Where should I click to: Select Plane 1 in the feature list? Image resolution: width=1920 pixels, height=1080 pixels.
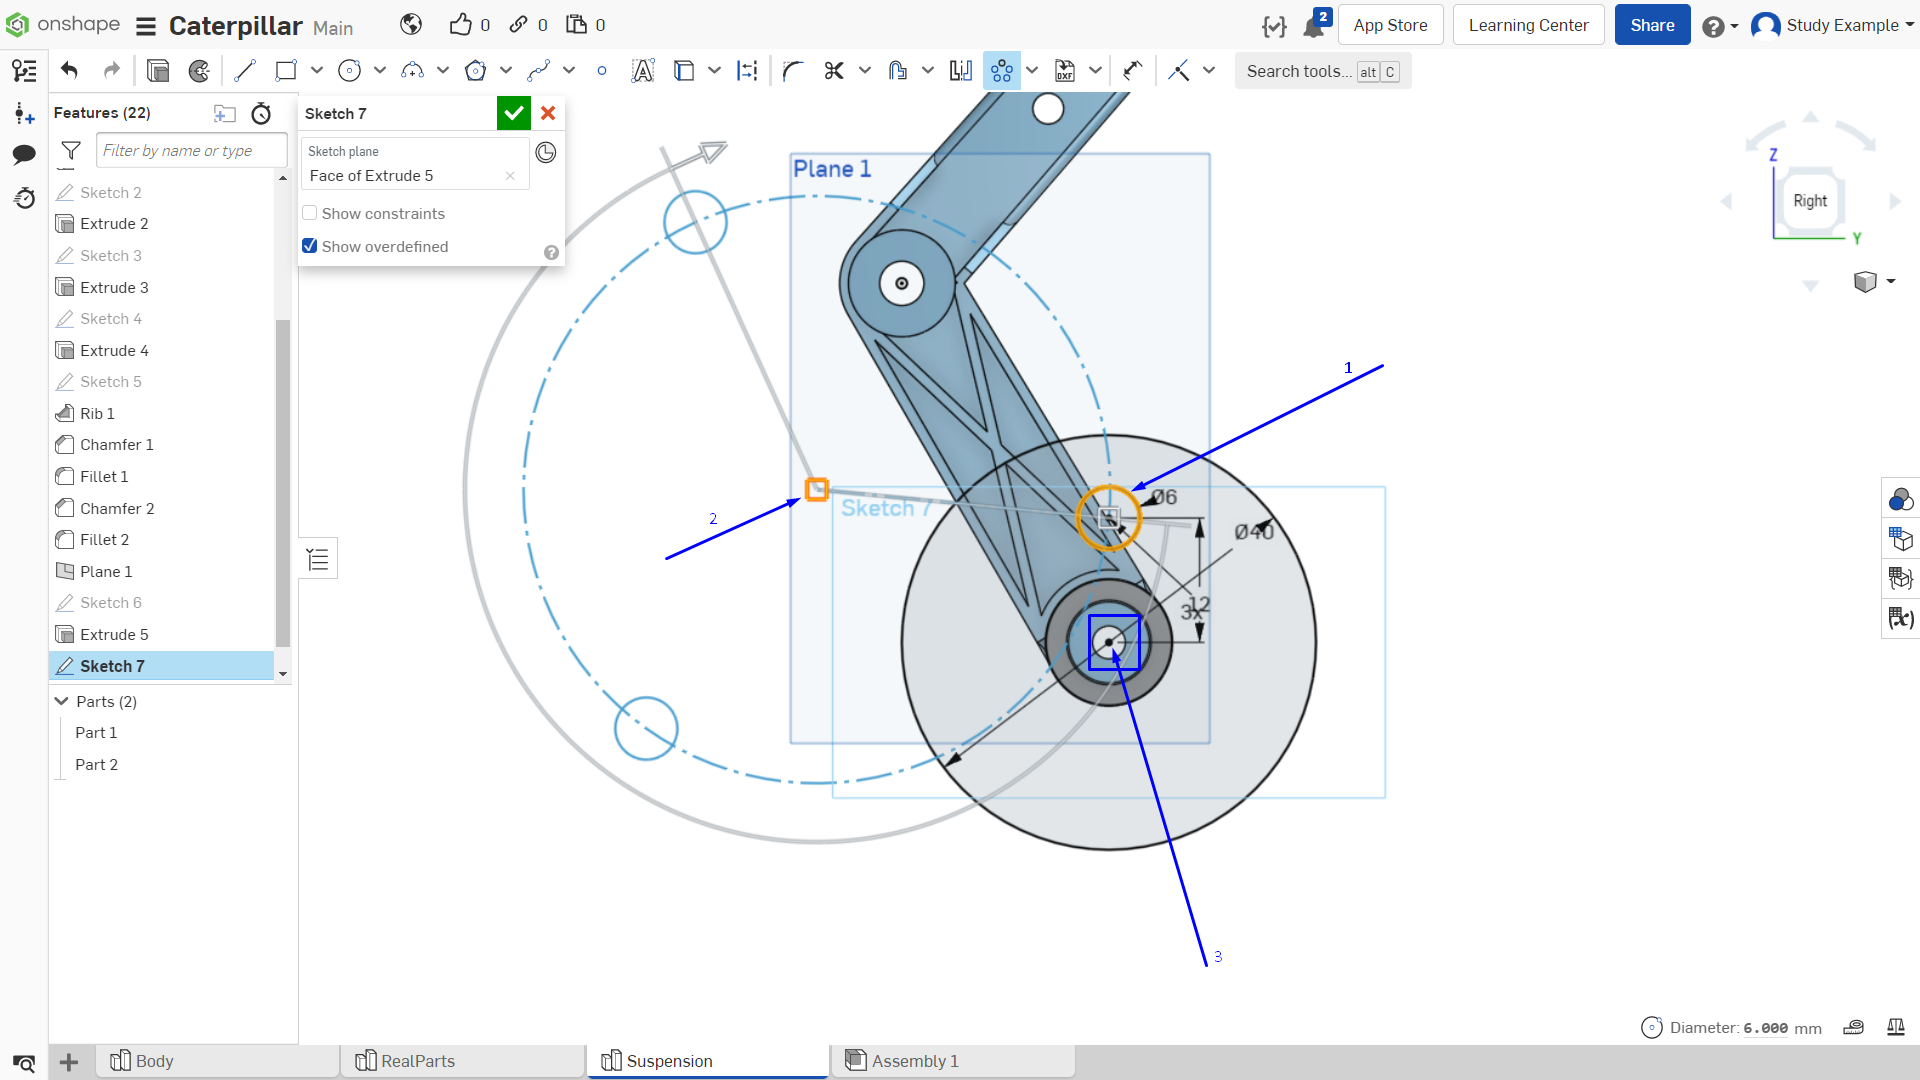(162, 572)
